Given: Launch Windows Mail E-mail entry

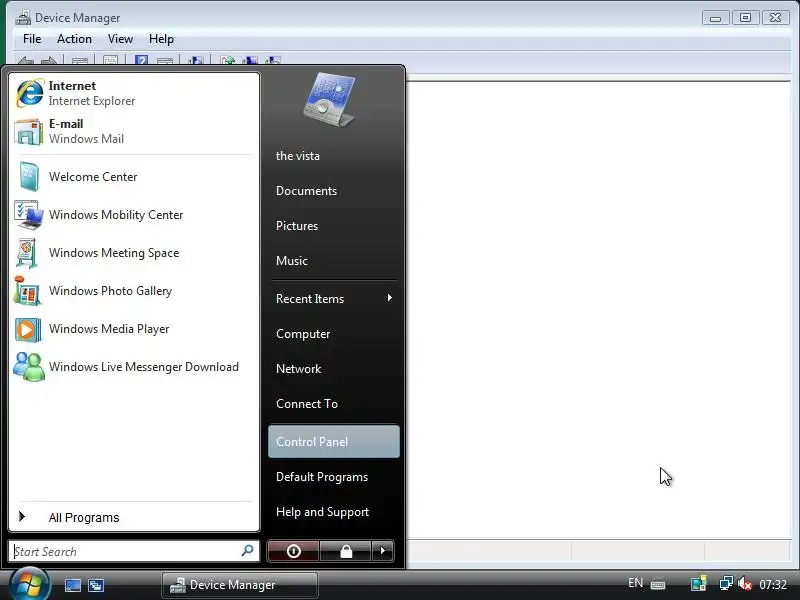Looking at the screenshot, I should (x=134, y=131).
